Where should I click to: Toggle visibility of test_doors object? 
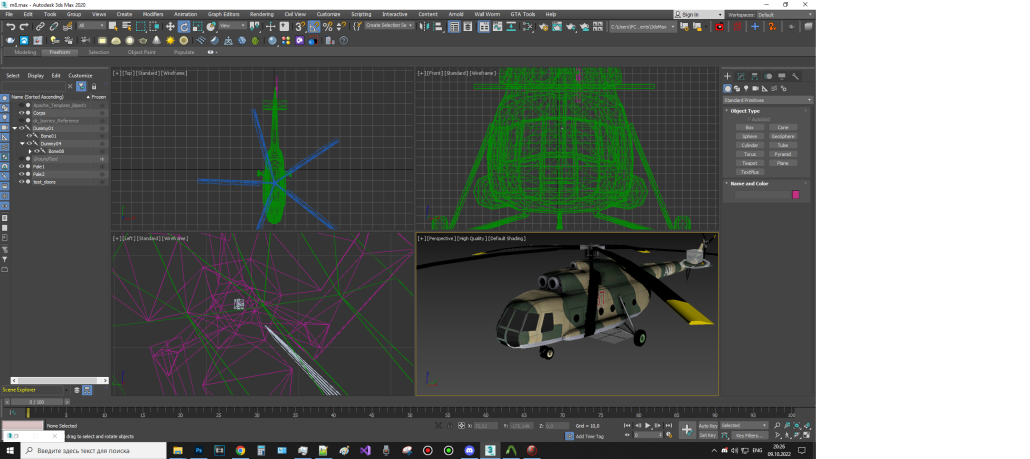[x=21, y=182]
